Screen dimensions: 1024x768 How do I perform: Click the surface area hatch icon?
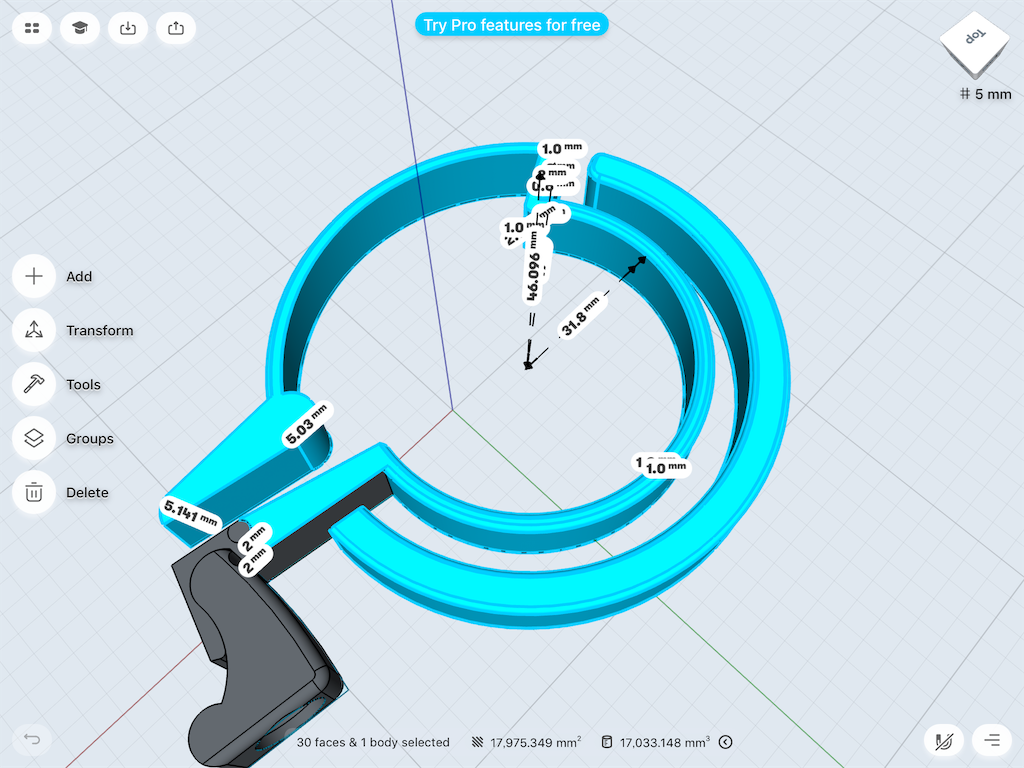pos(477,742)
